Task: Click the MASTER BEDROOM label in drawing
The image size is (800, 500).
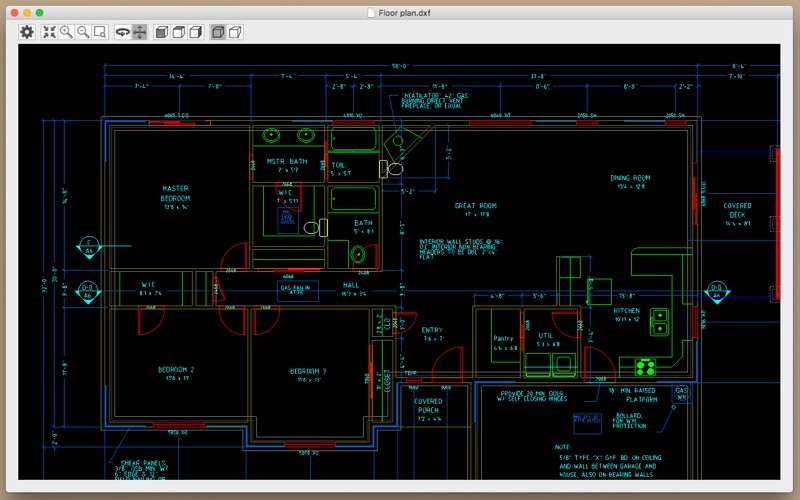Action: tap(175, 193)
